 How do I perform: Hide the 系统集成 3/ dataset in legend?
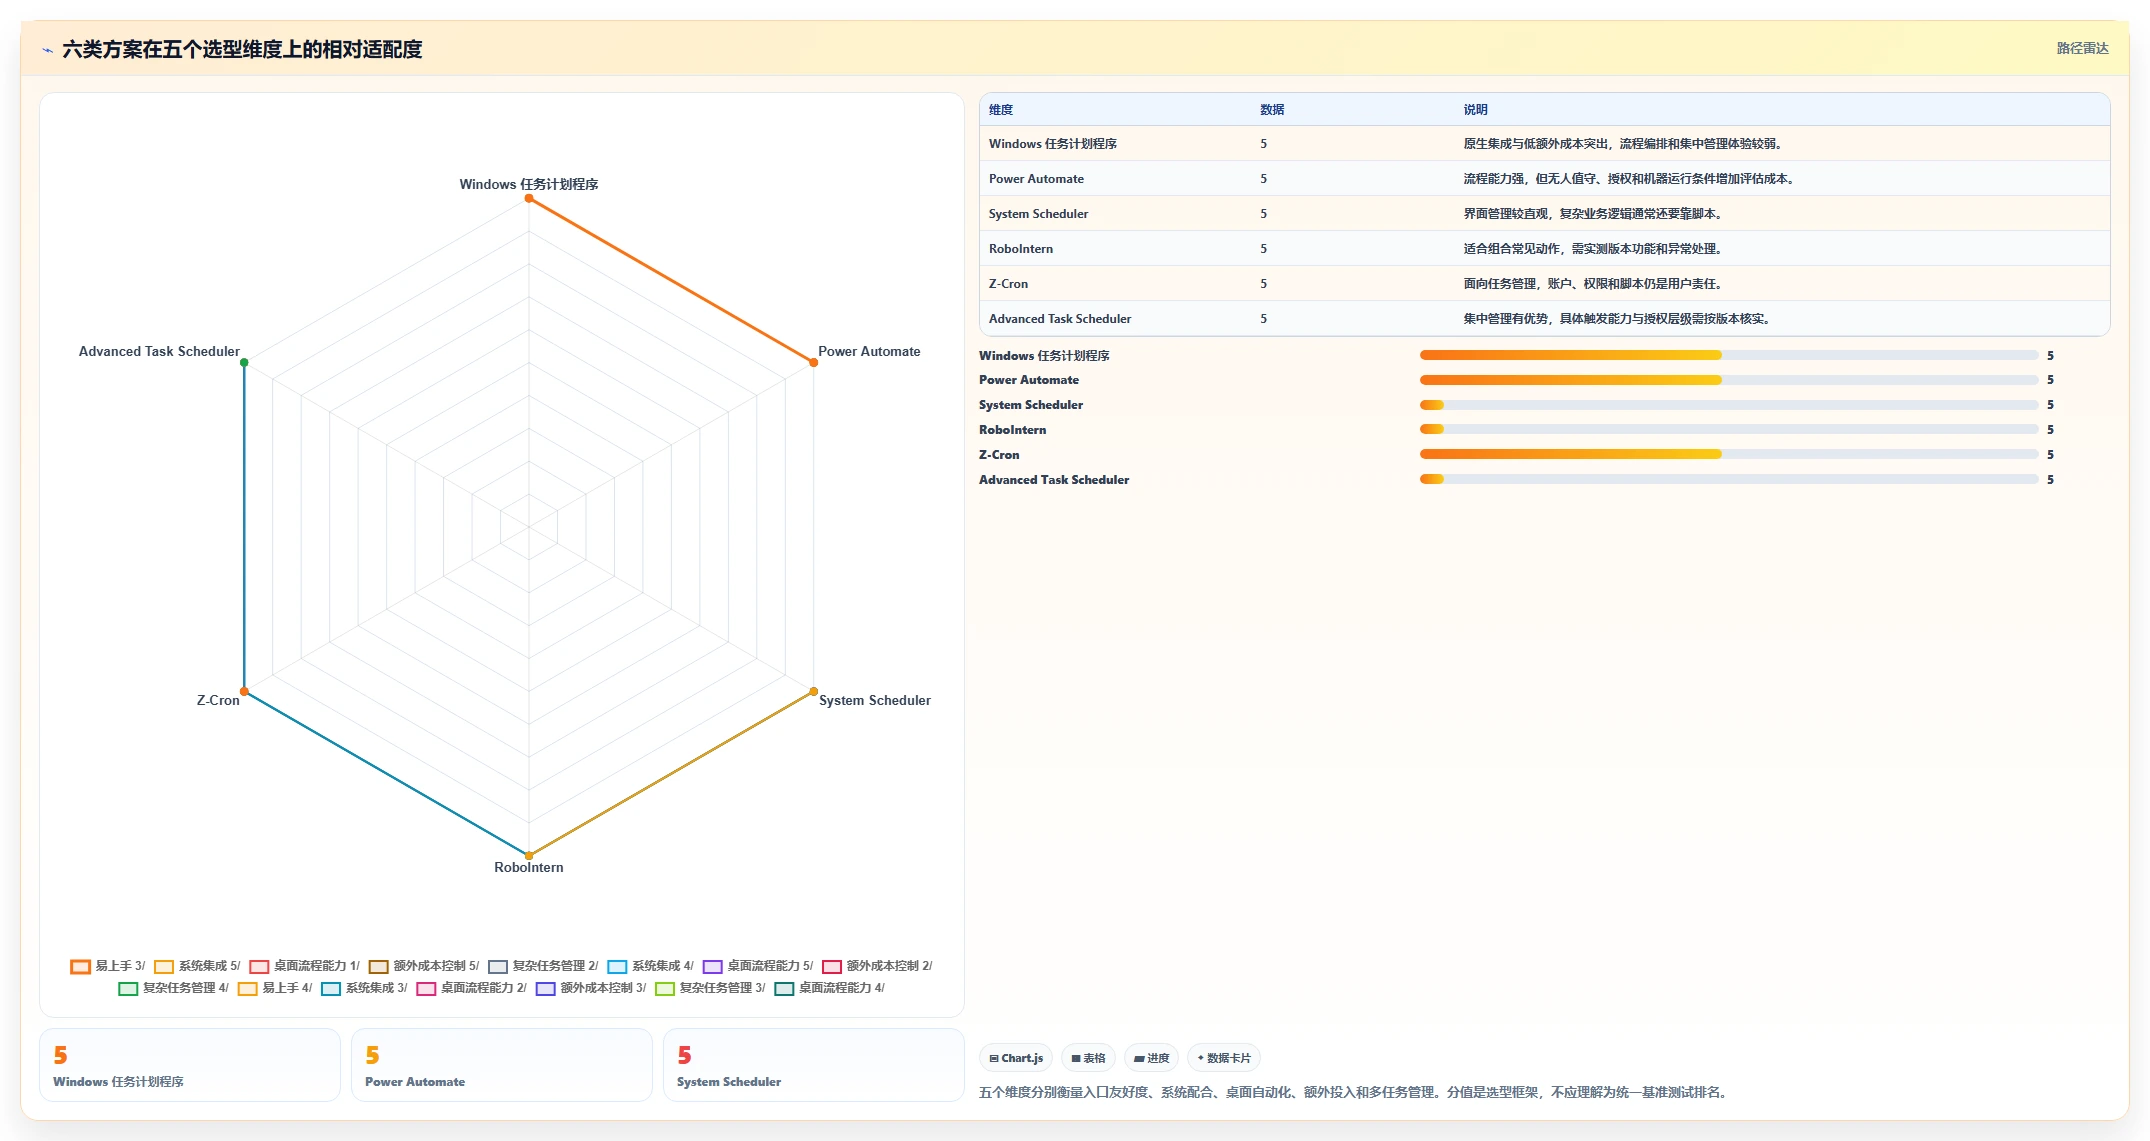[x=364, y=988]
